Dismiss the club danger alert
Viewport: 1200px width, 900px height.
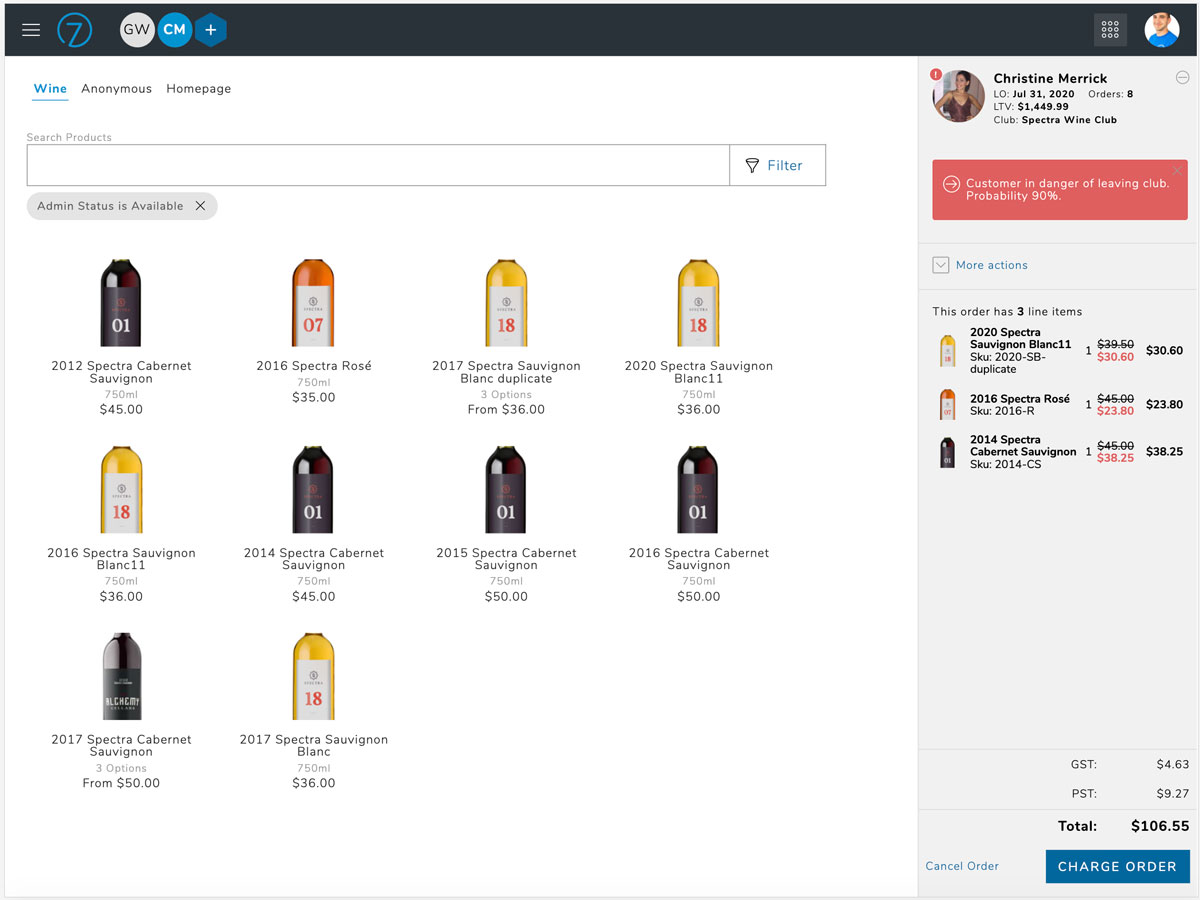click(x=1177, y=171)
